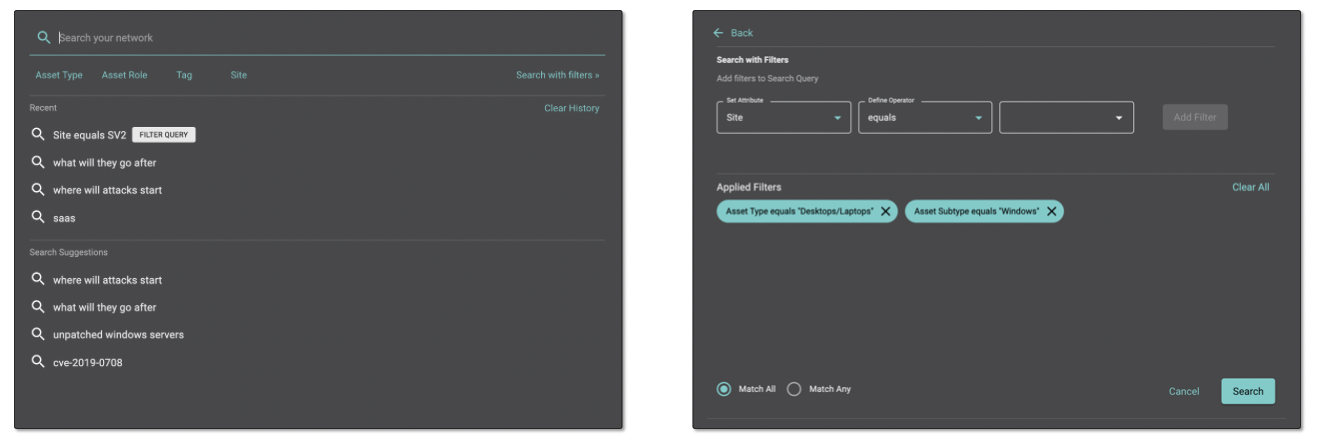Screen dimensions: 1318x442
Task: Click Clear History link
Action: tap(571, 108)
